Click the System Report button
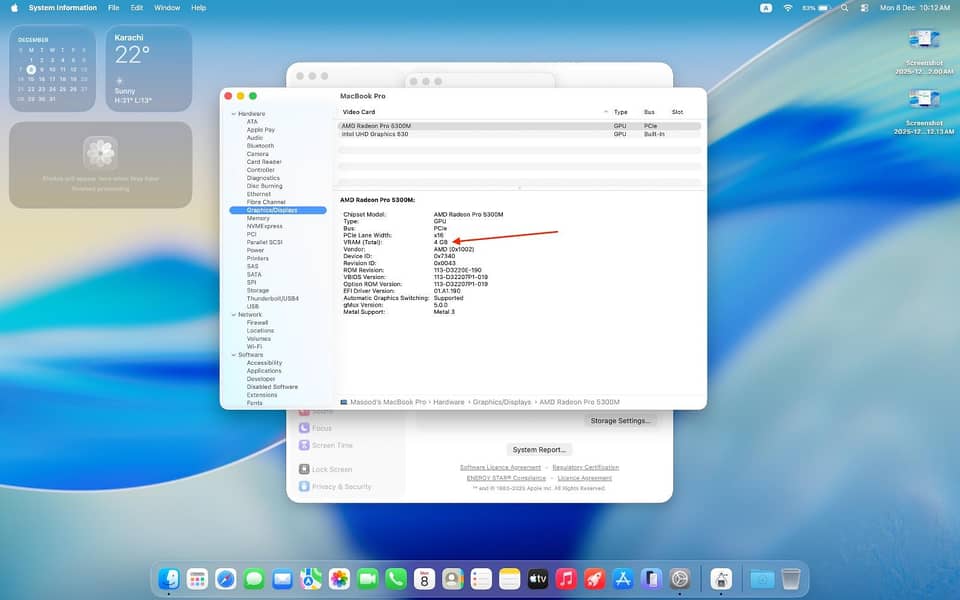The width and height of the screenshot is (960, 600). click(x=539, y=450)
